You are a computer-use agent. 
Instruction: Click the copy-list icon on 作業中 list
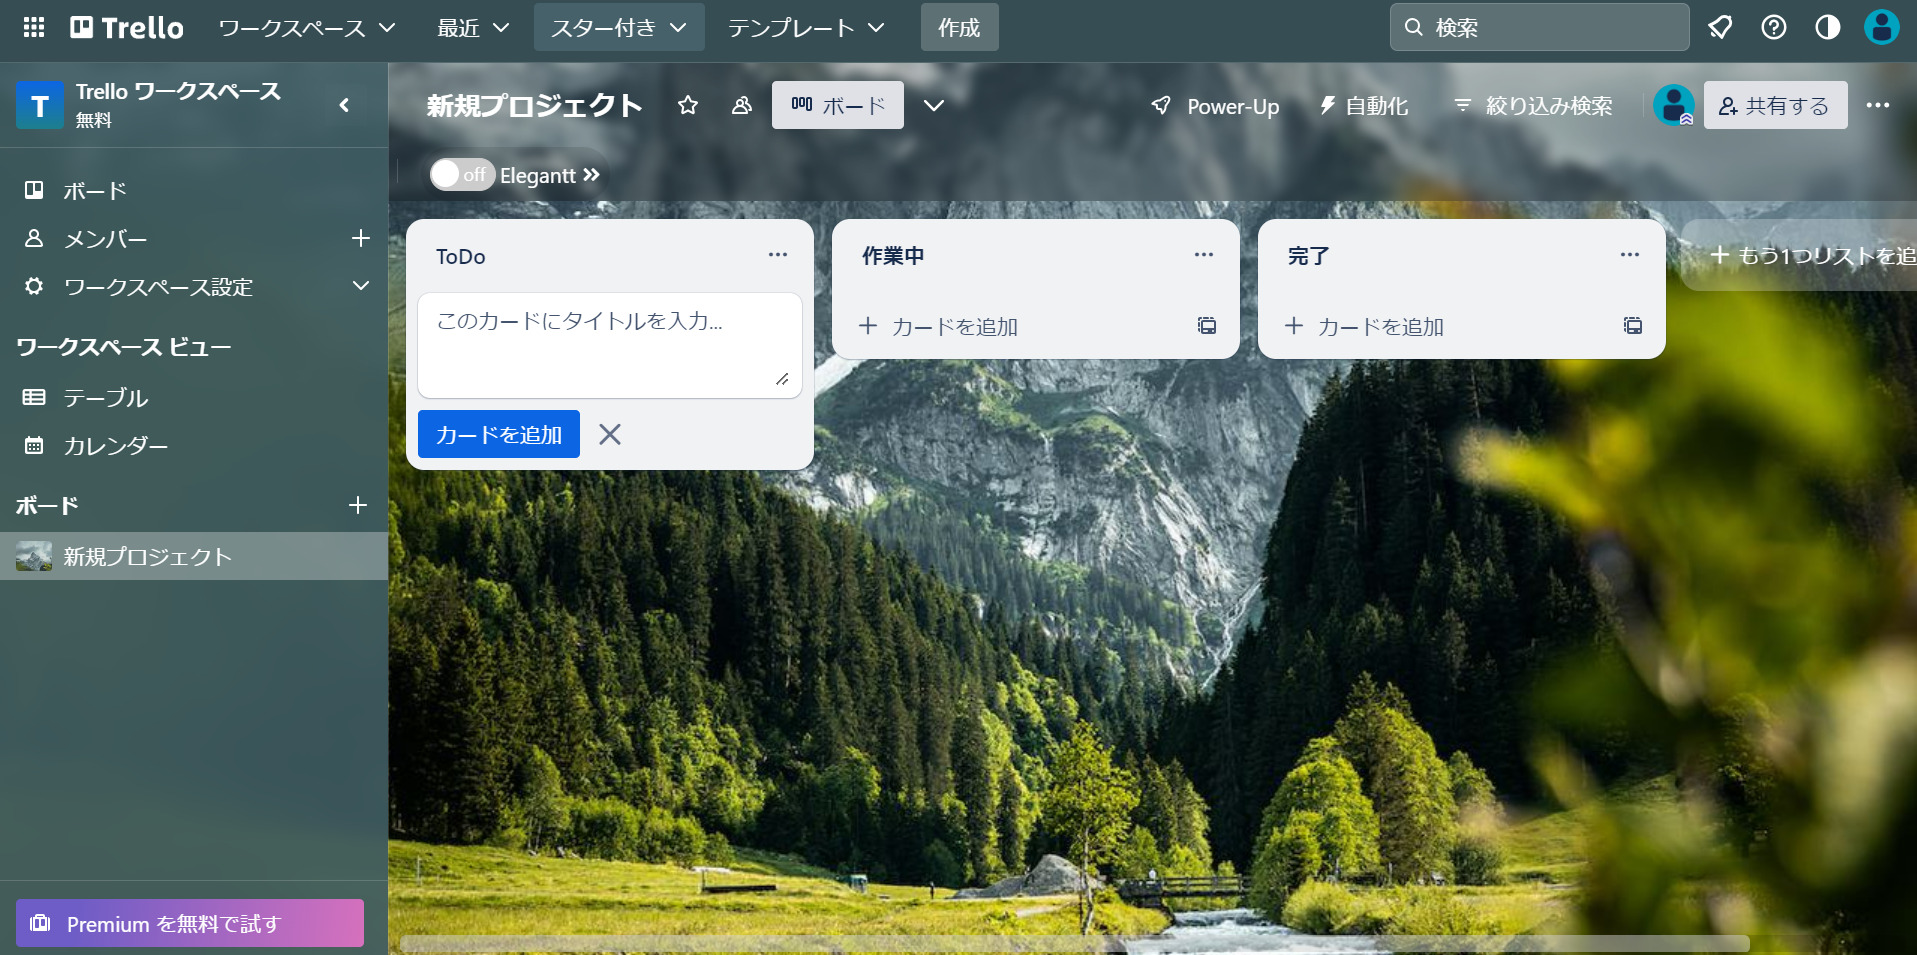tap(1206, 325)
